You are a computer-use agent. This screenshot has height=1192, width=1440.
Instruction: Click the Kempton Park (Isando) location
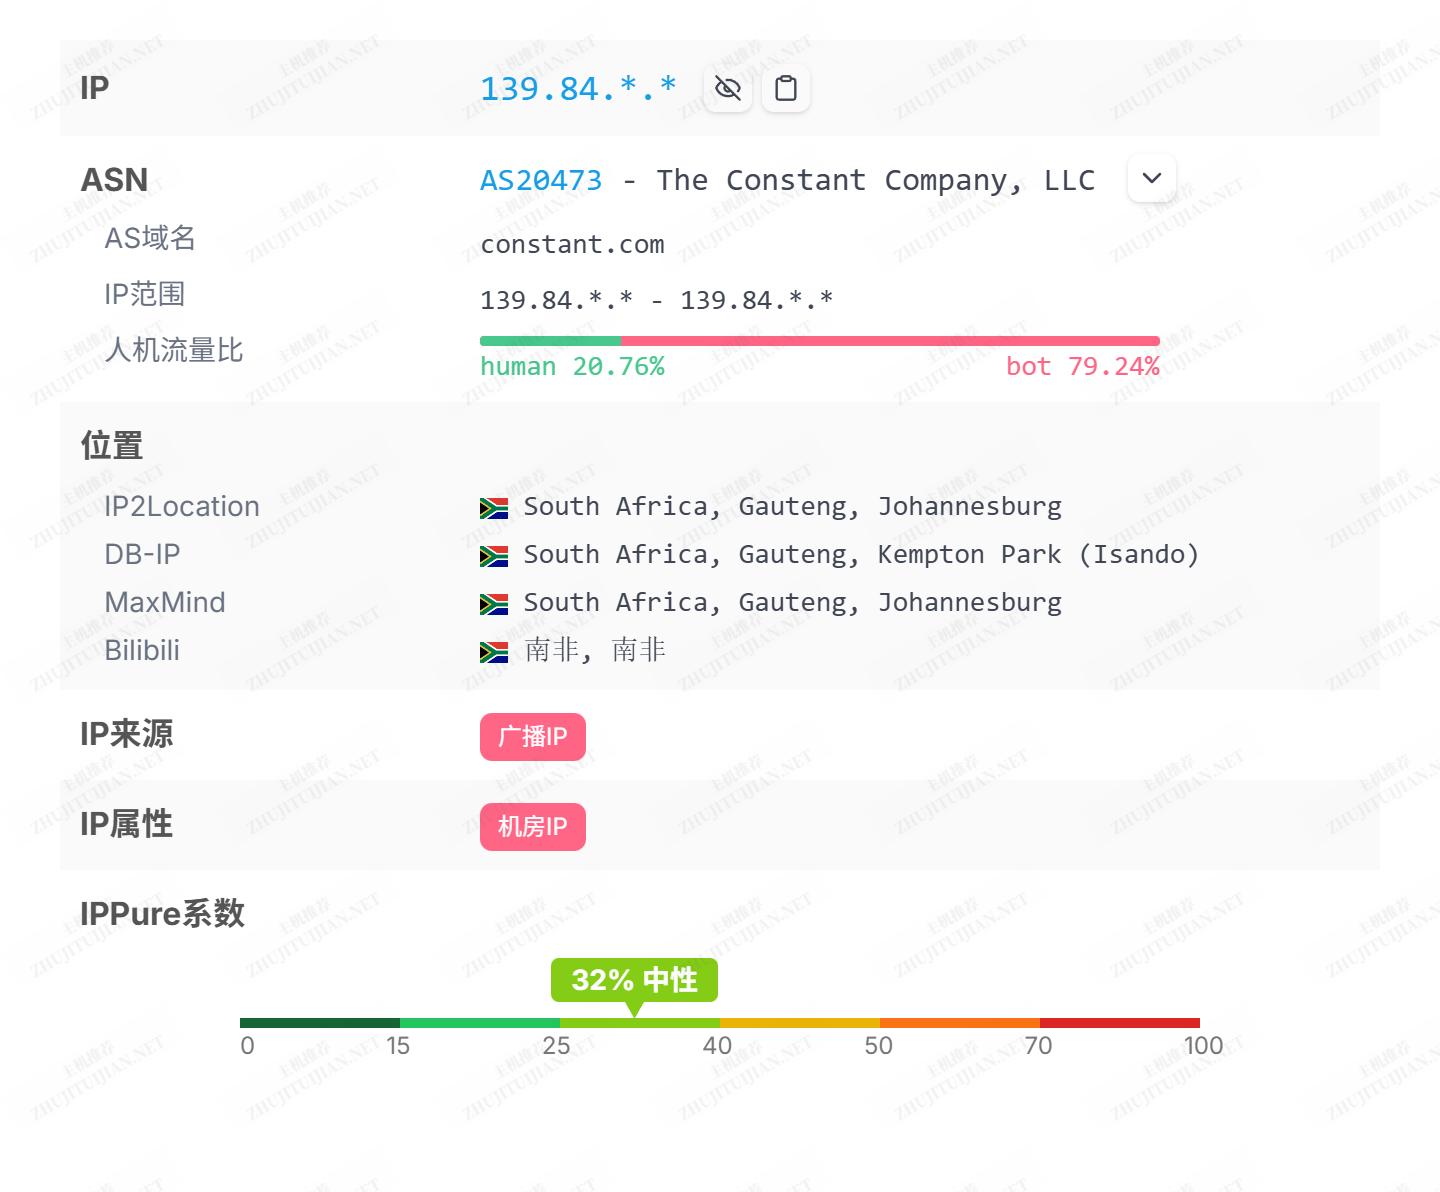(x=1037, y=555)
